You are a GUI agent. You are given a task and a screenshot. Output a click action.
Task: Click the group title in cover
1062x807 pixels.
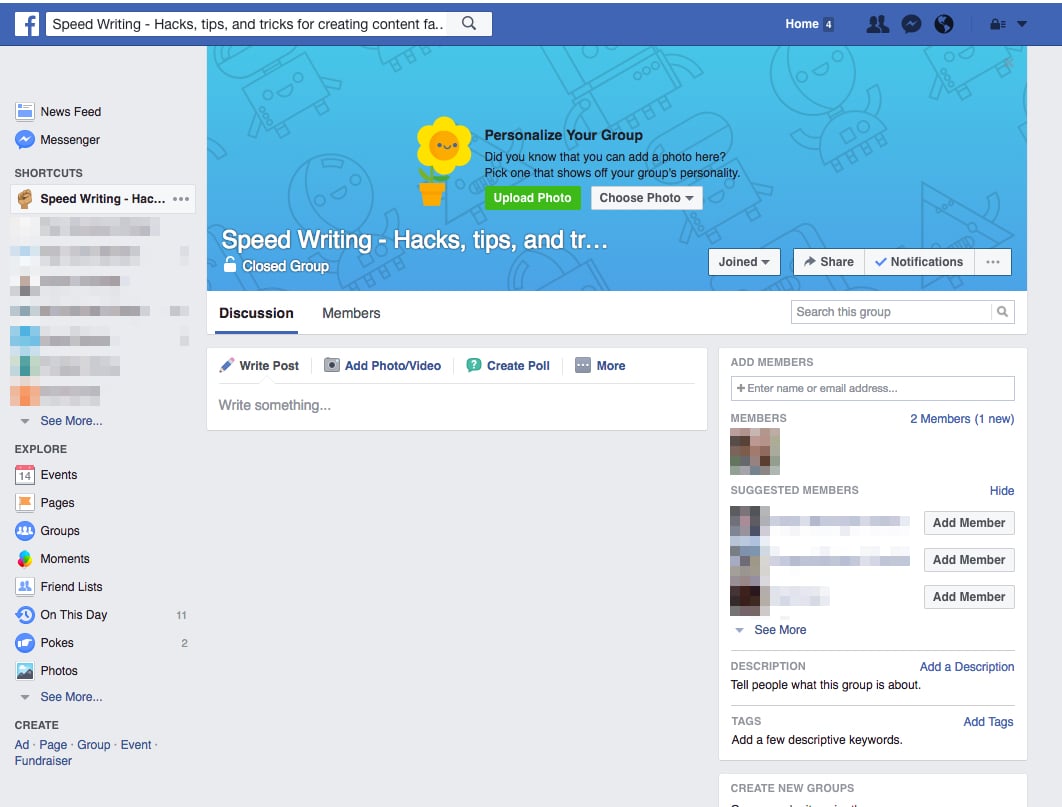(415, 240)
